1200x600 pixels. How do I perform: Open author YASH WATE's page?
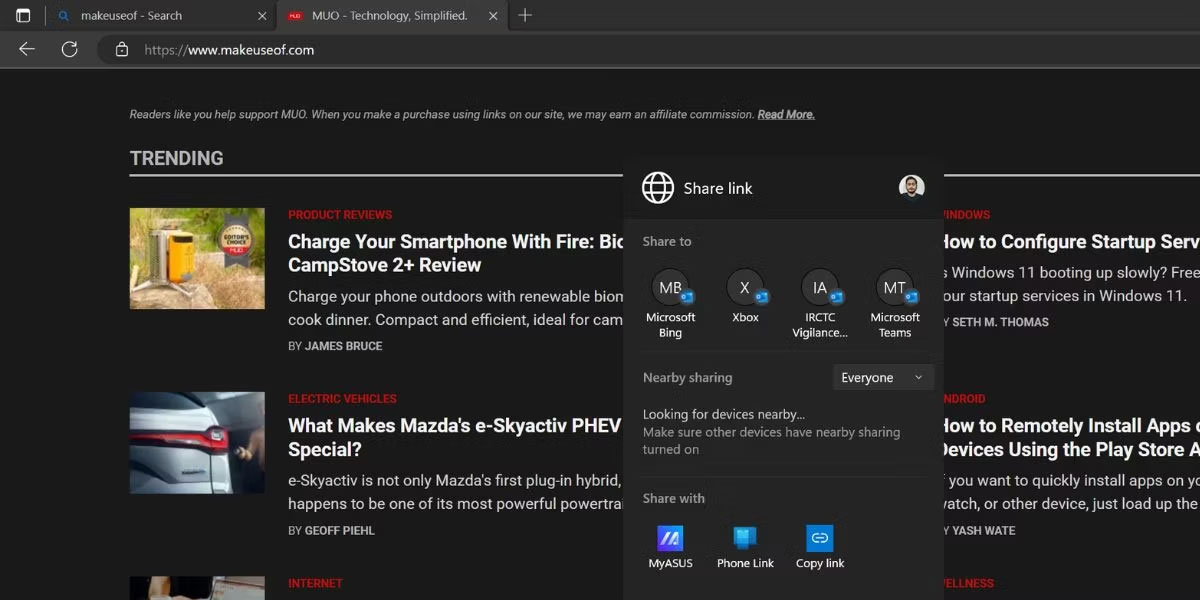point(982,530)
